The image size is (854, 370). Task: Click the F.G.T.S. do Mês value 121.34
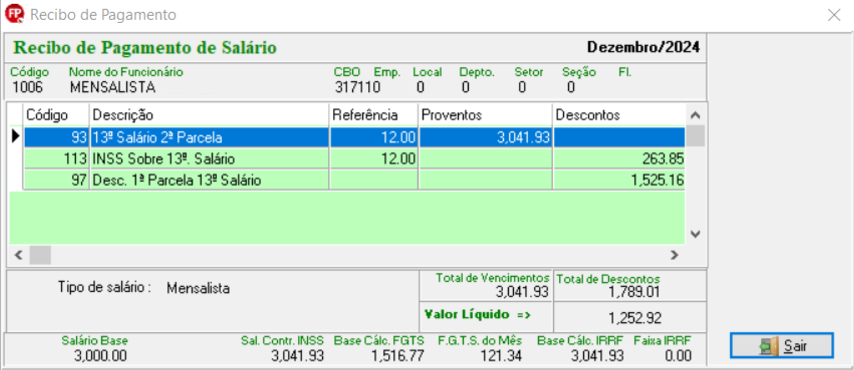click(501, 356)
